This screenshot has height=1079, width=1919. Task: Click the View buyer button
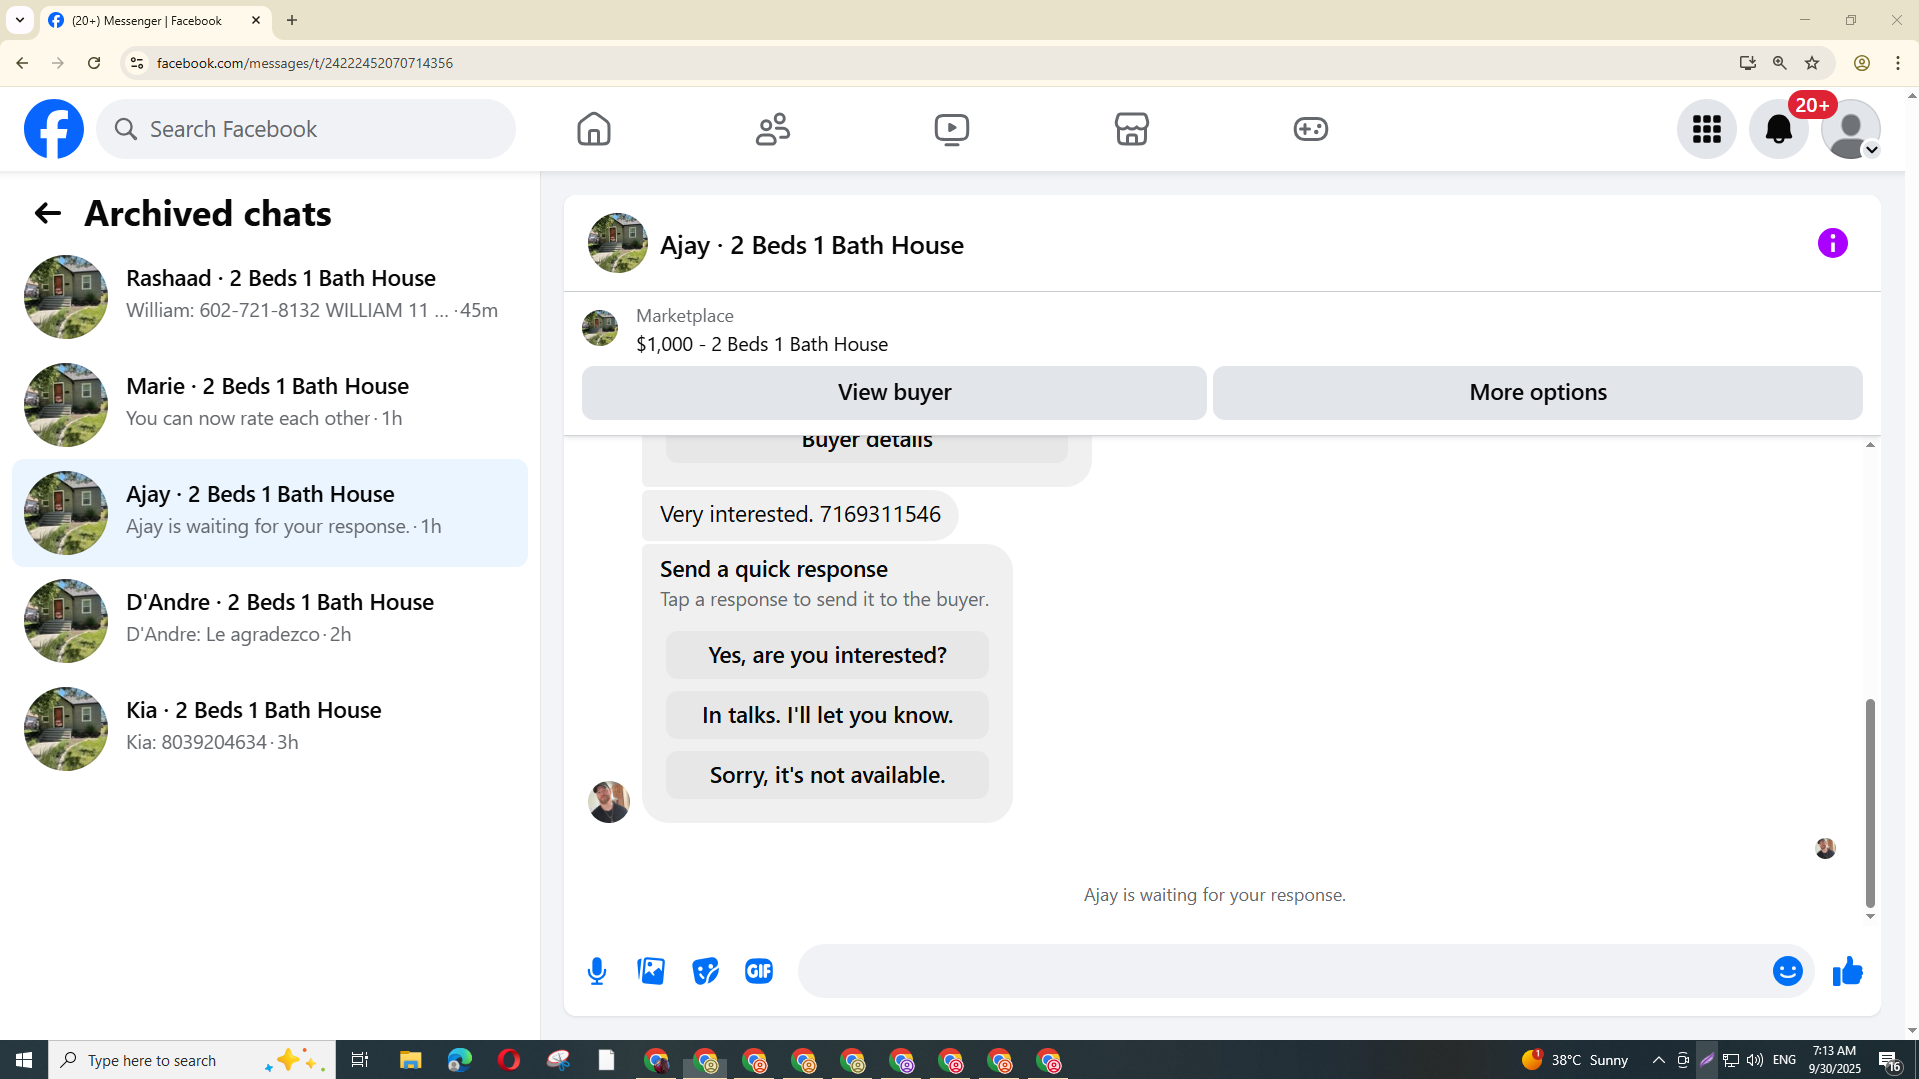coord(894,392)
